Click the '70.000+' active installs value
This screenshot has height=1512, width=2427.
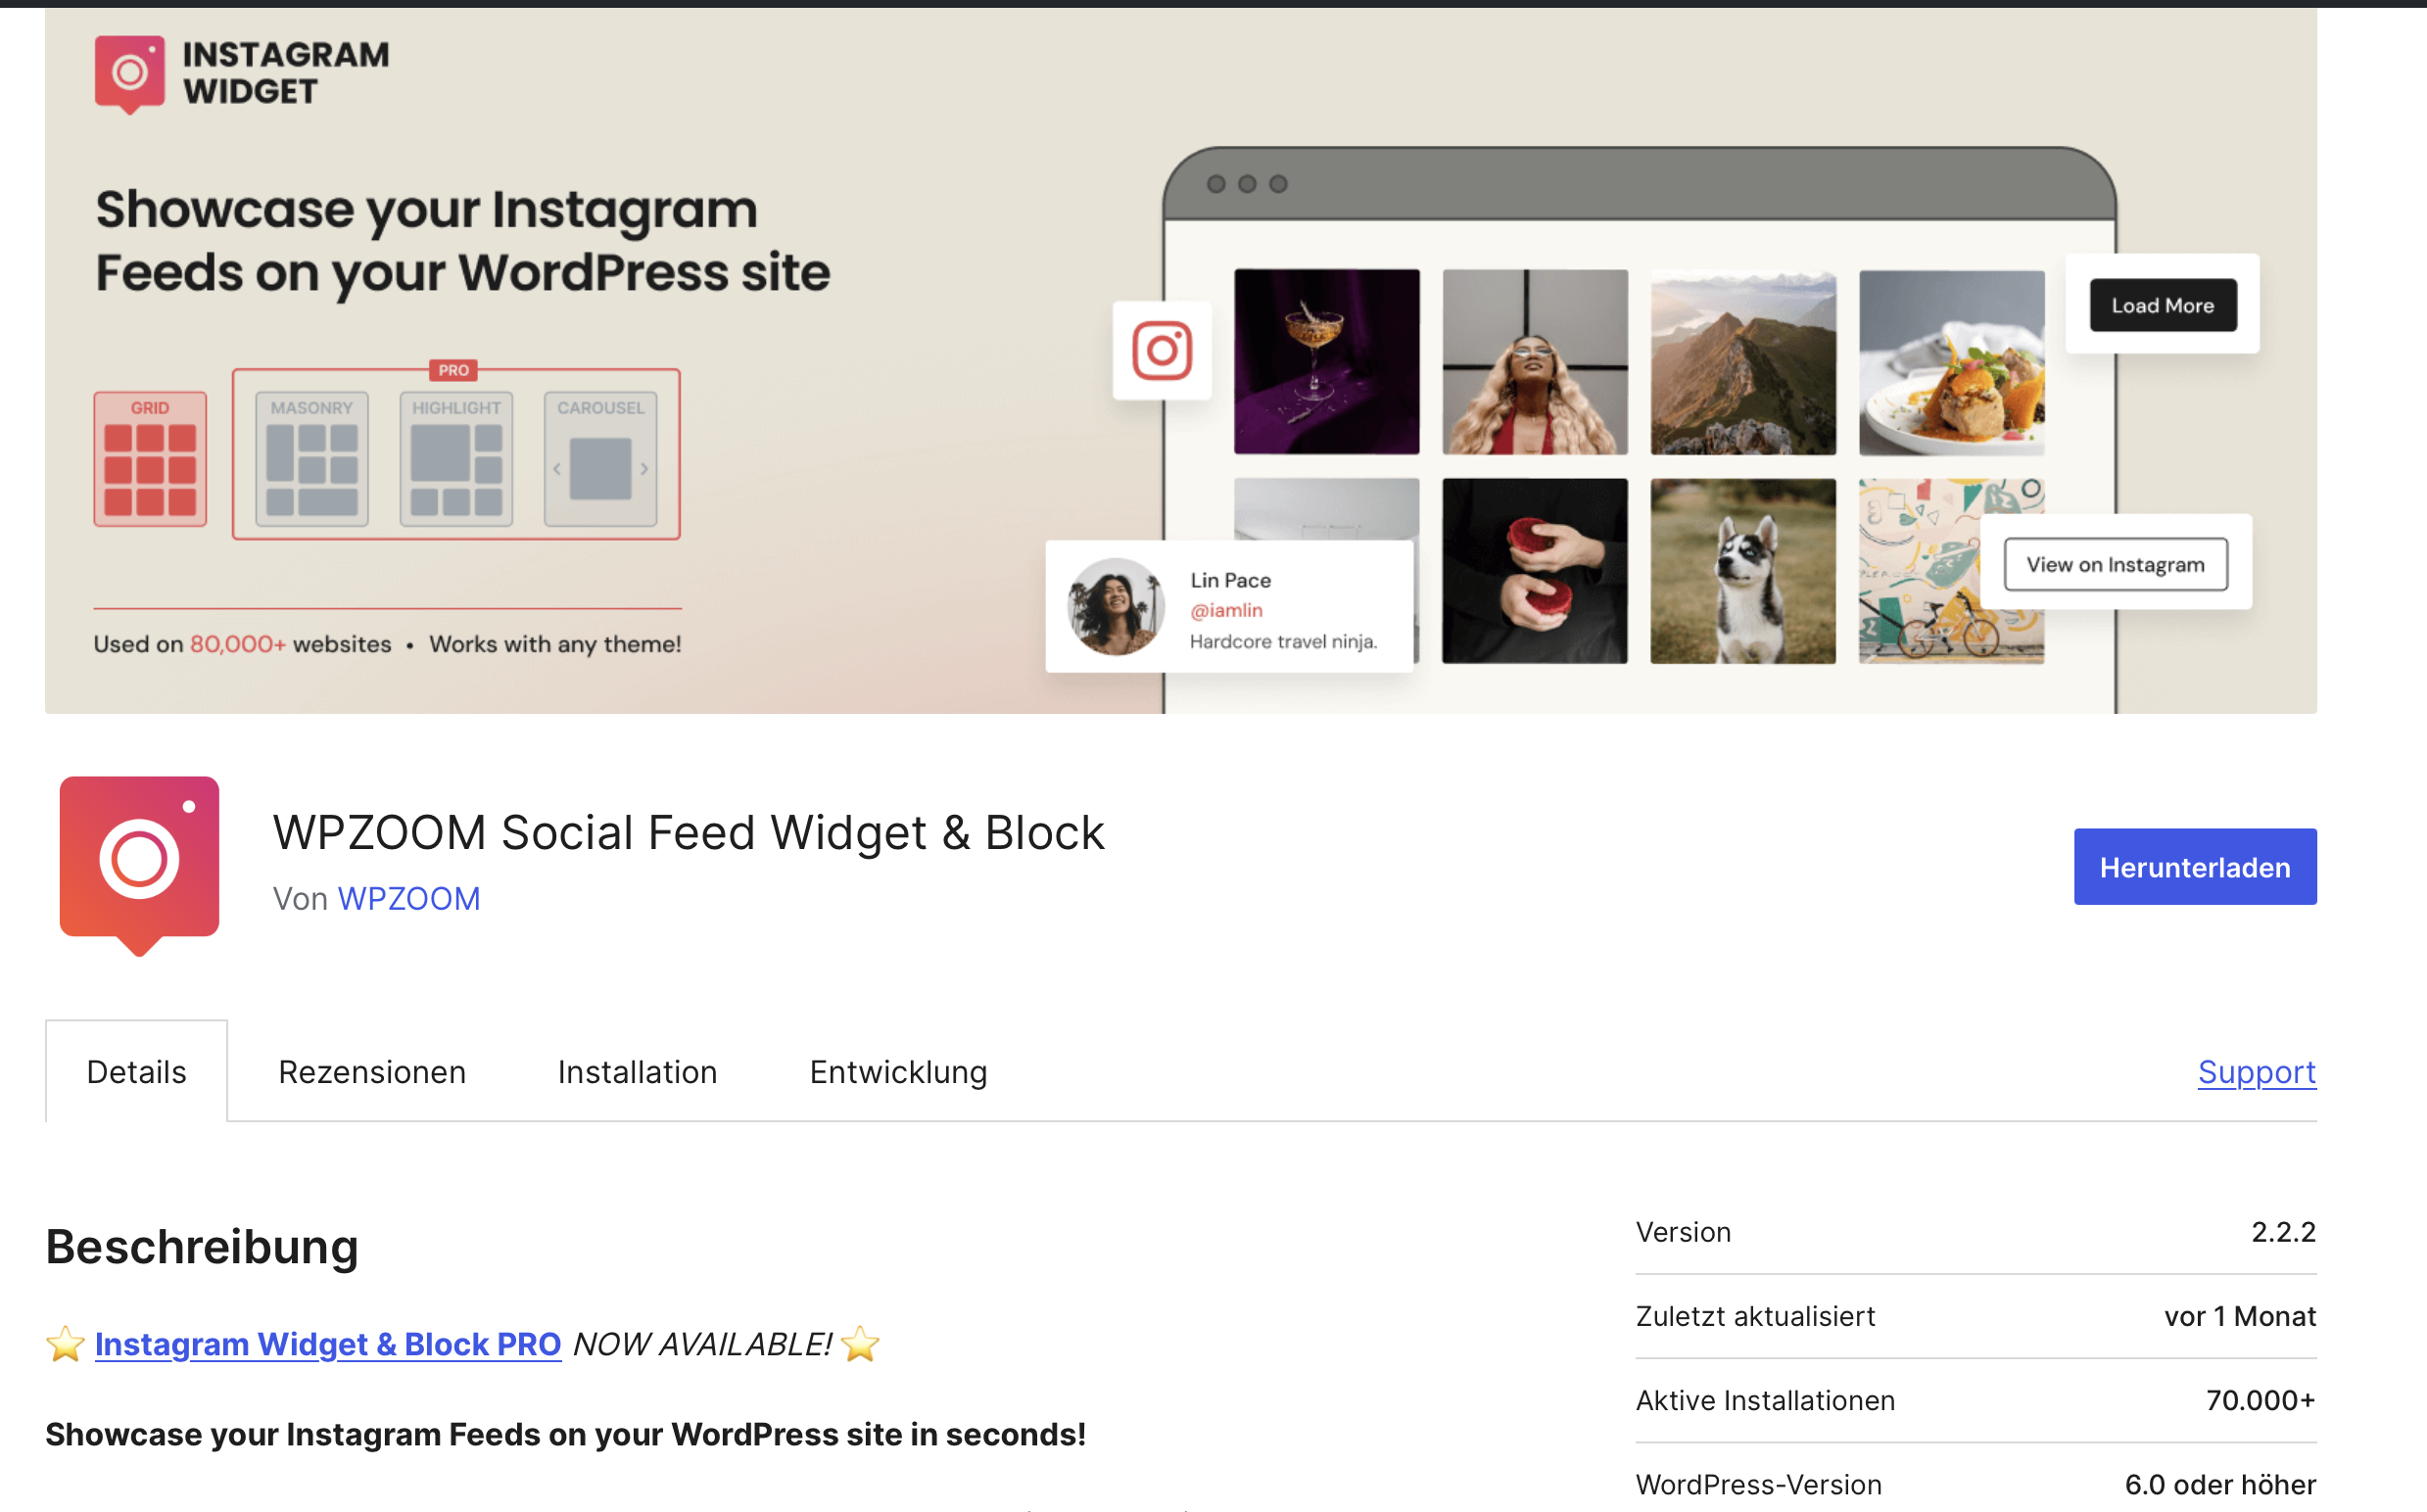[x=2260, y=1399]
